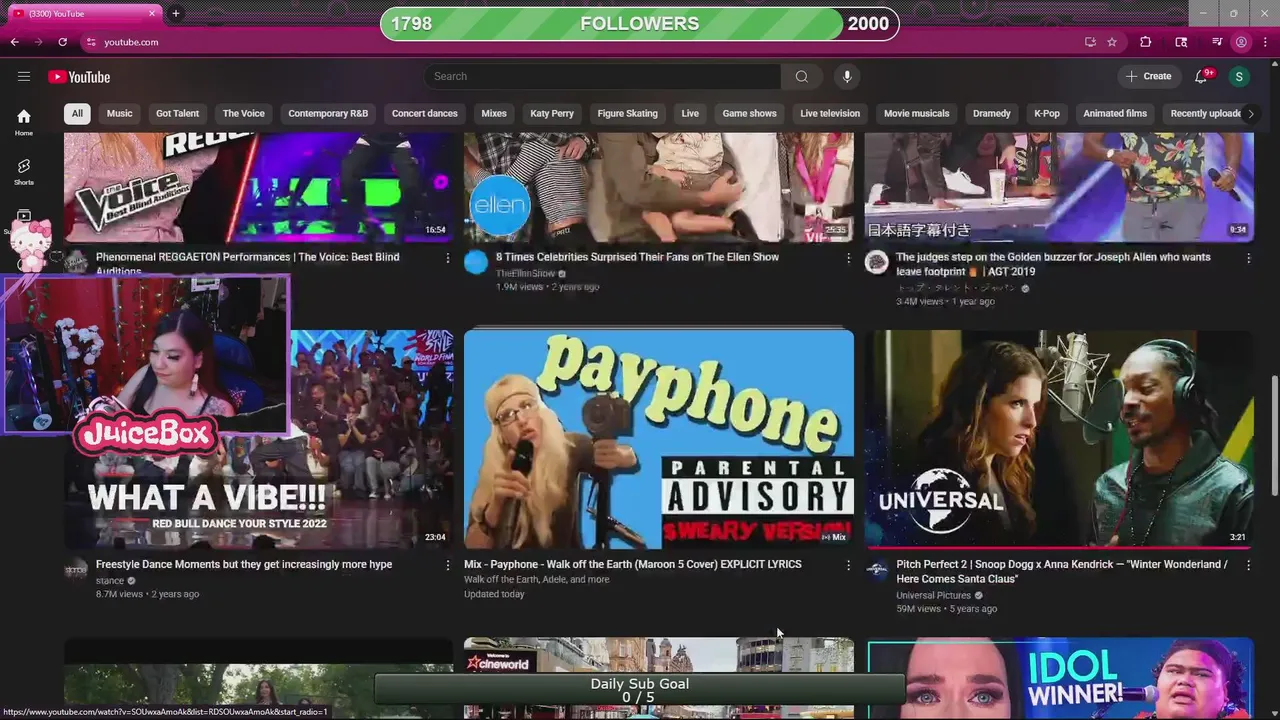The height and width of the screenshot is (720, 1280).
Task: Filter by Animated films chip
Action: (1115, 113)
